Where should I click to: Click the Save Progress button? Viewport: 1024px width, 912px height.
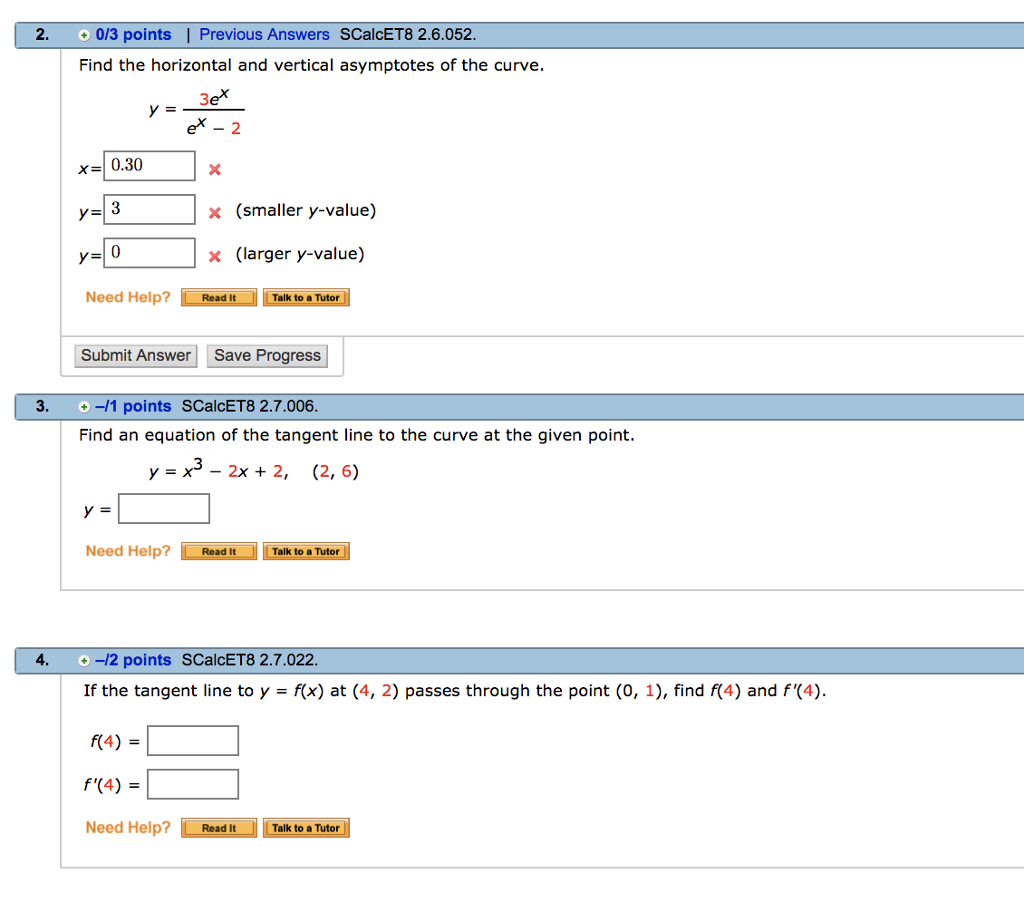pyautogui.click(x=267, y=355)
